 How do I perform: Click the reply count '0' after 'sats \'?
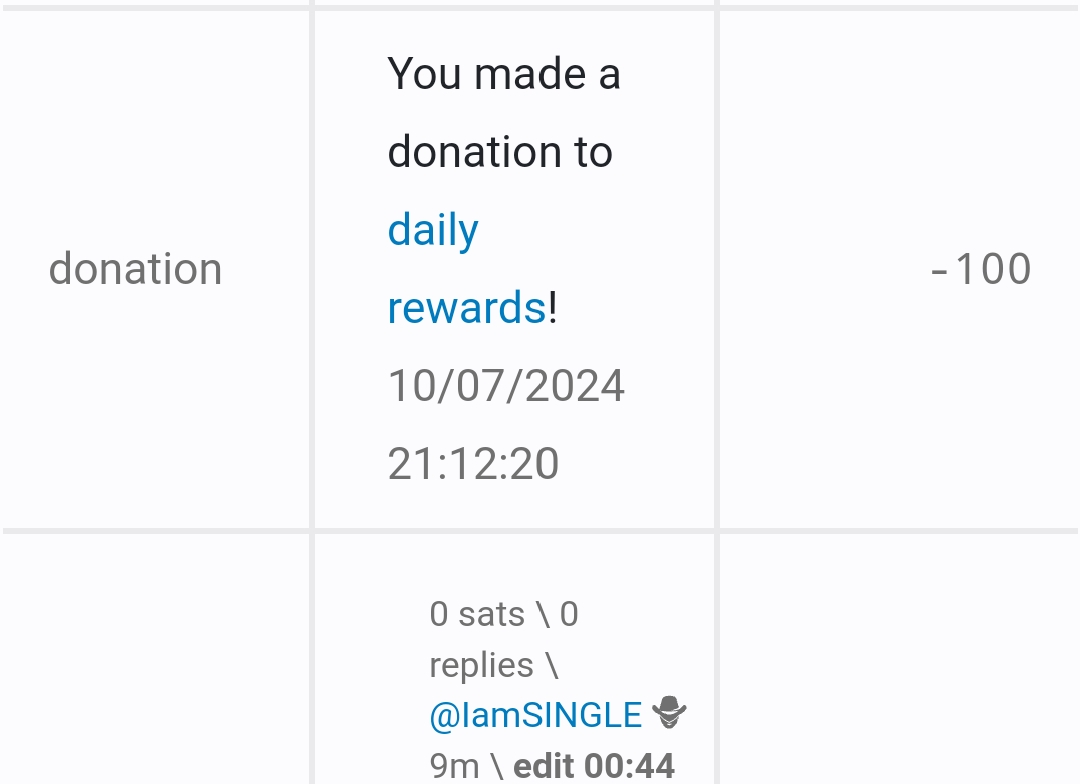coord(569,614)
